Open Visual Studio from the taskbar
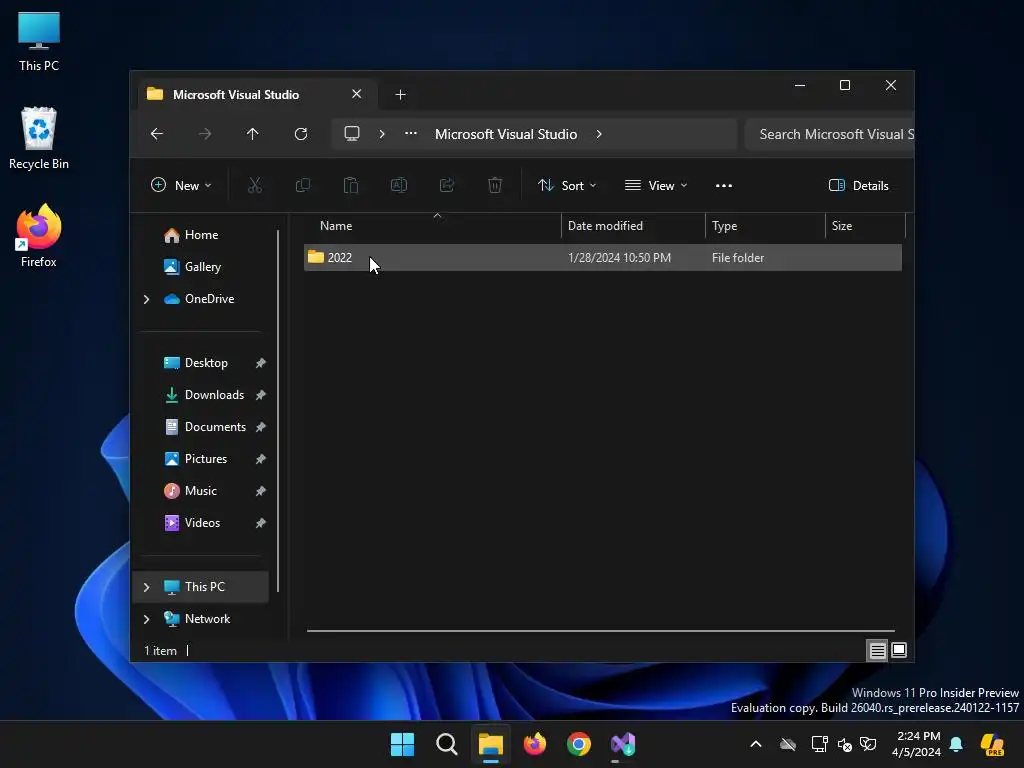The image size is (1024, 768). [623, 744]
